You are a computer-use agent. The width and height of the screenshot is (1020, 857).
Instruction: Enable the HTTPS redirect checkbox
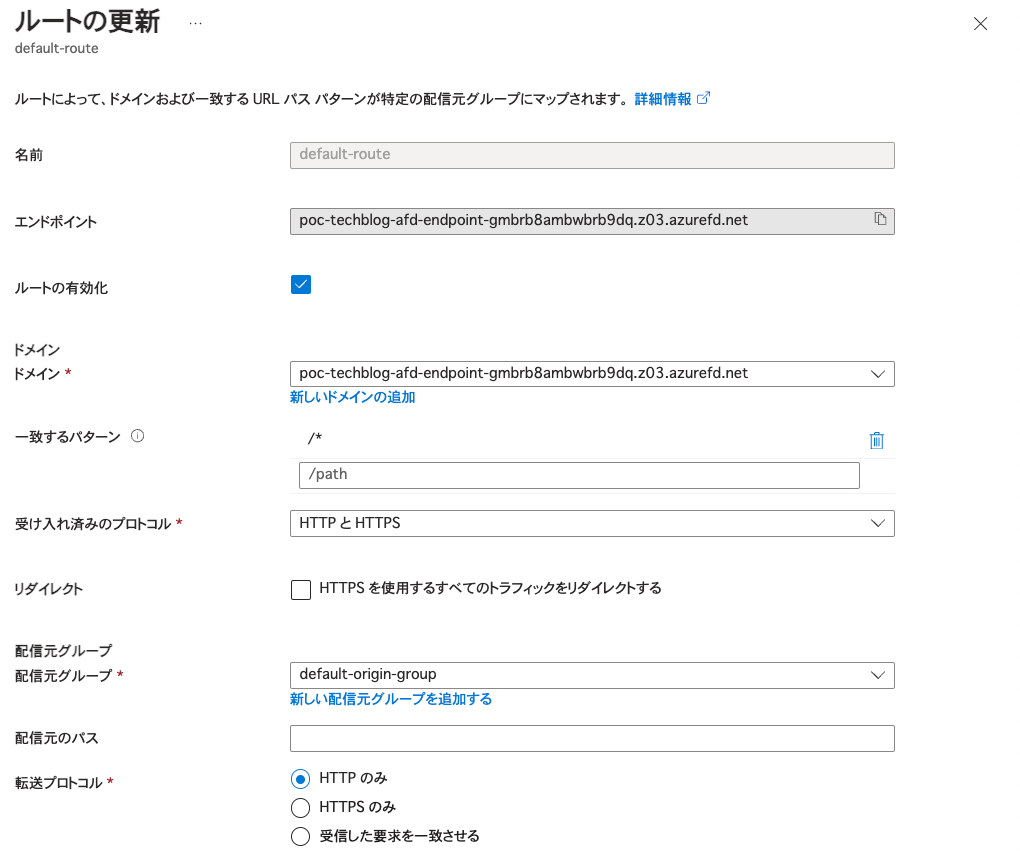click(301, 589)
